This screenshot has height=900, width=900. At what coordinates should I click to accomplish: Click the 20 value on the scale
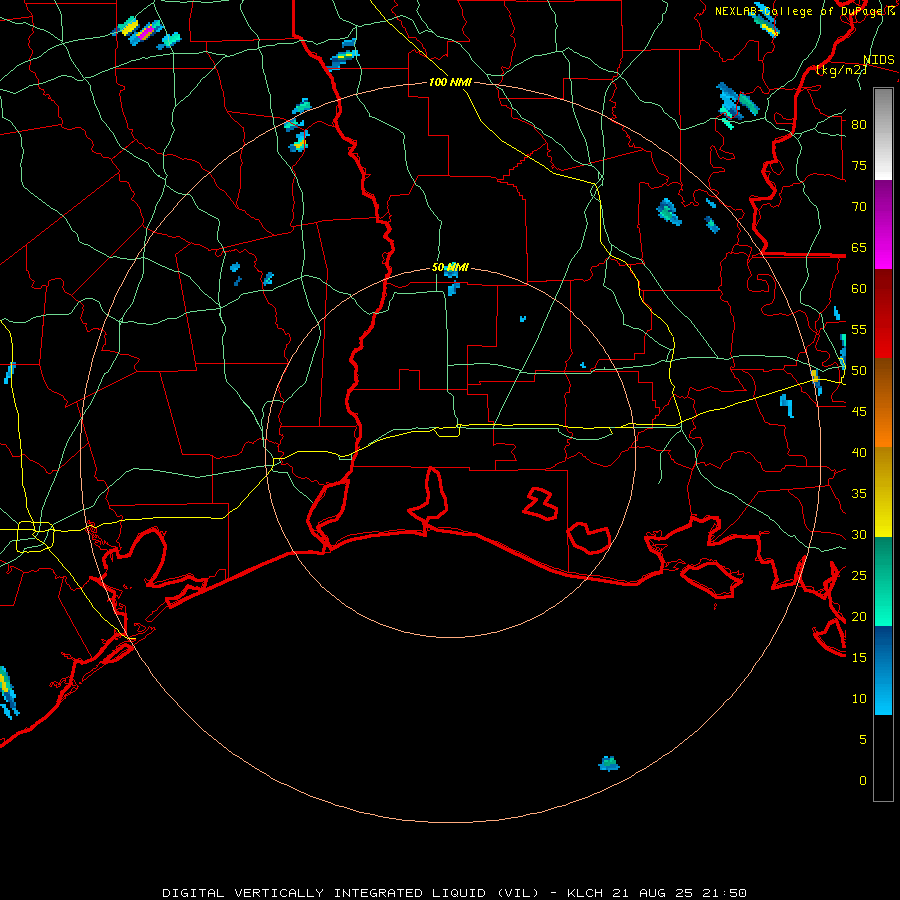point(859,616)
